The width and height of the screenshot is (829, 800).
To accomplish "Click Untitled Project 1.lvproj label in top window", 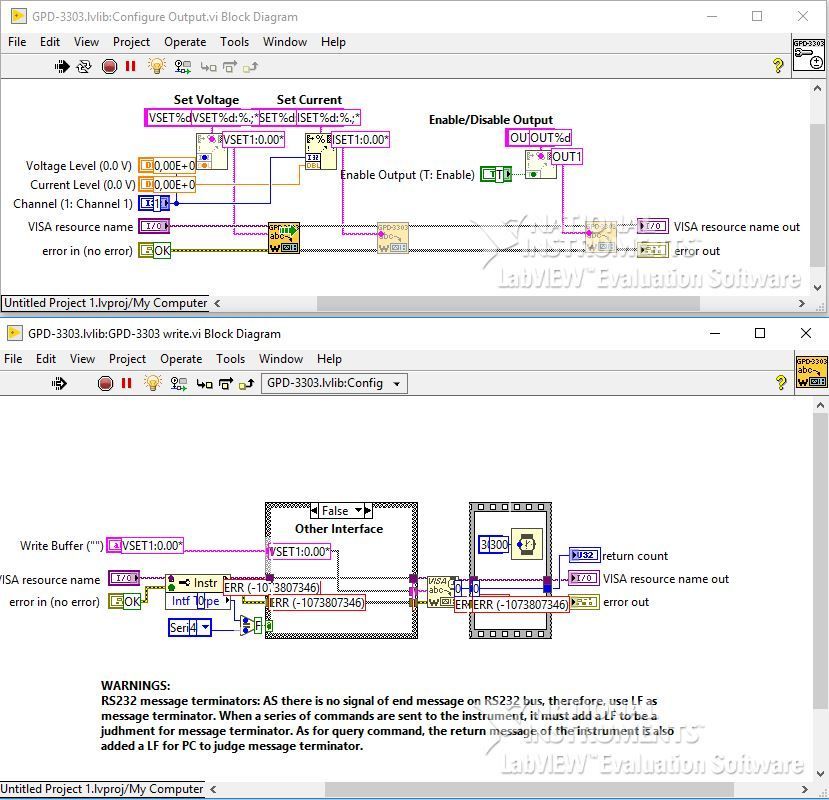I will click(106, 303).
